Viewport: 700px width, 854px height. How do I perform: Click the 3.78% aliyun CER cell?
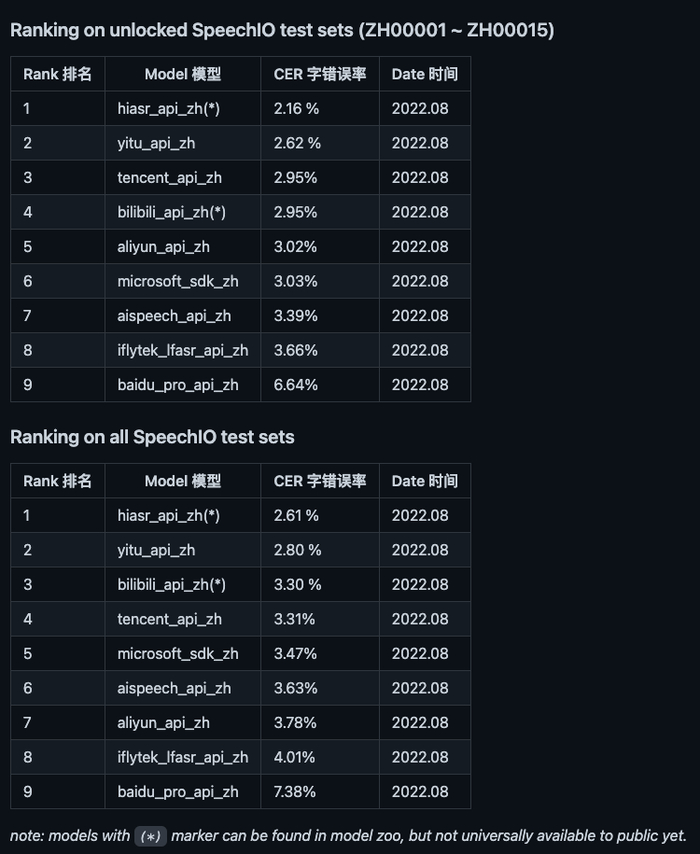tap(295, 723)
